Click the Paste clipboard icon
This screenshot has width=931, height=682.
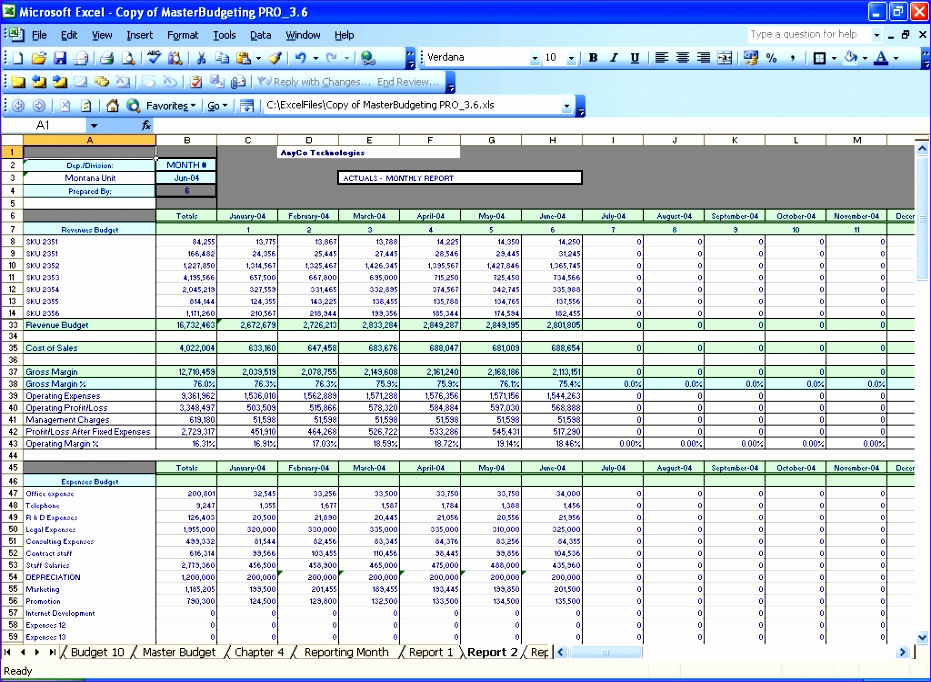(x=243, y=58)
